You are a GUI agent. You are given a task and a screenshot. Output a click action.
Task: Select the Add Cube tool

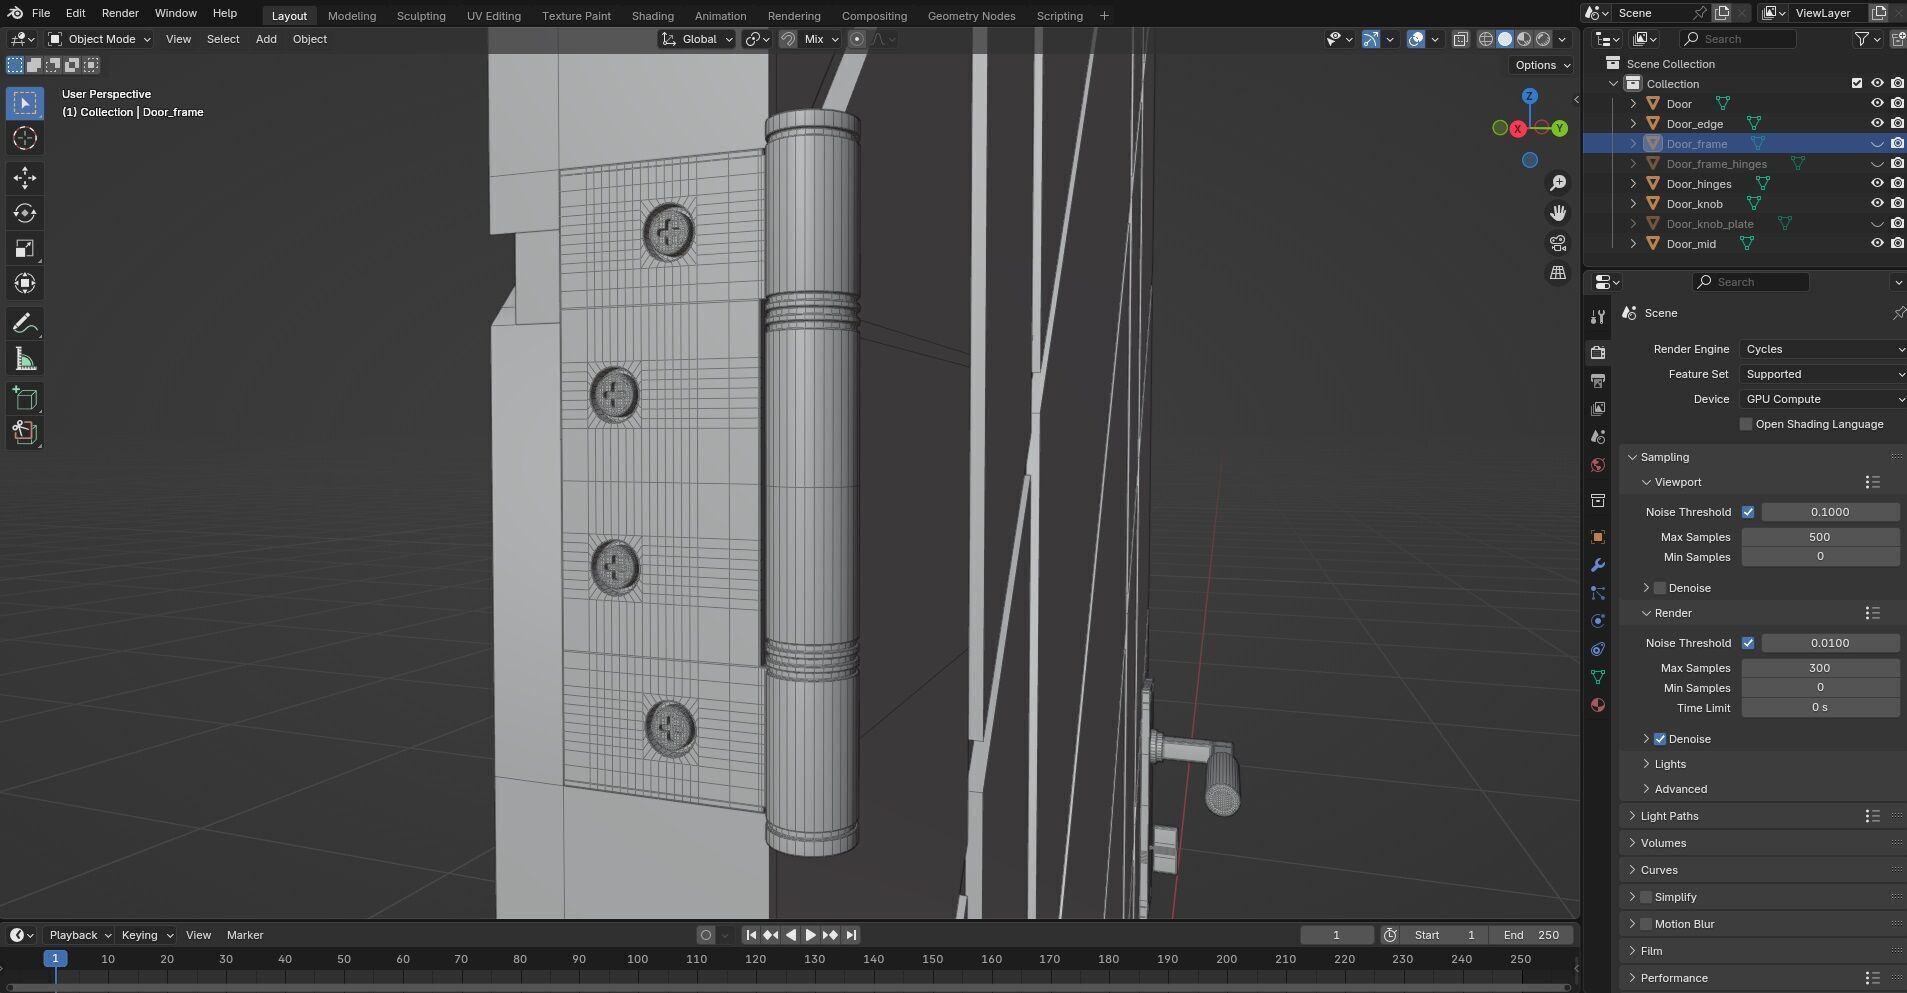pos(25,398)
